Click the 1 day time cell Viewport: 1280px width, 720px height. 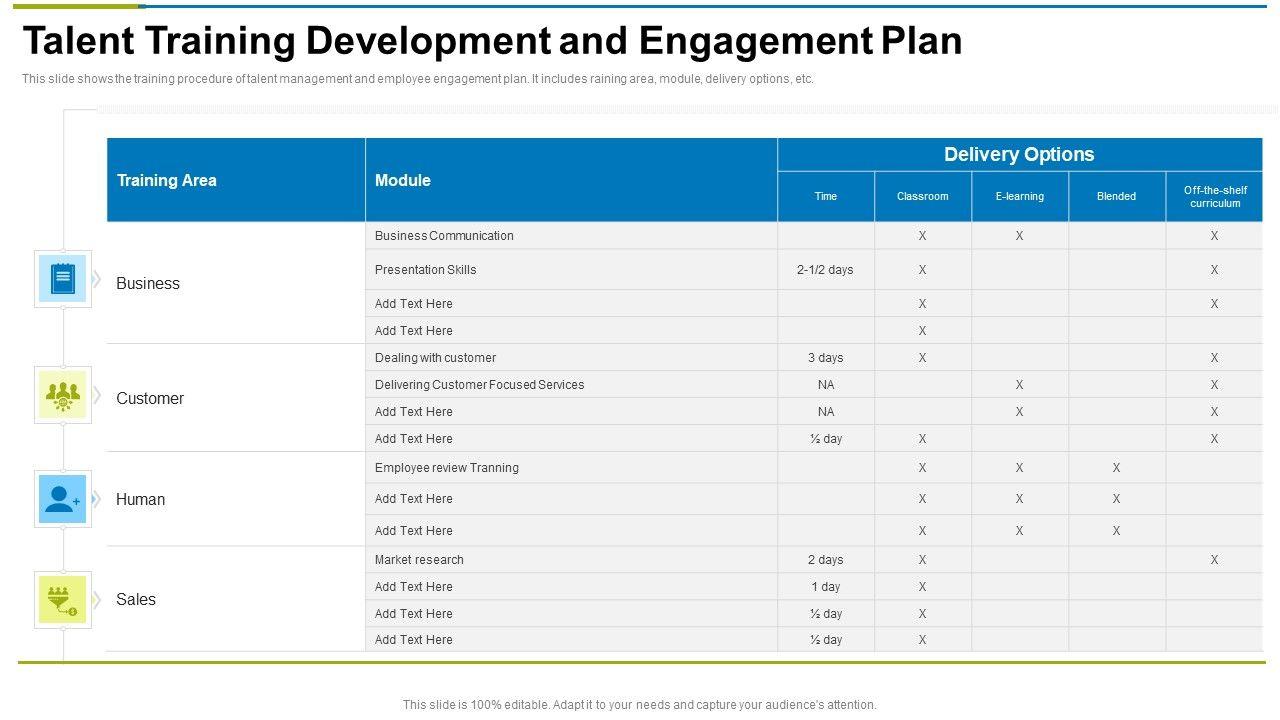tap(826, 587)
